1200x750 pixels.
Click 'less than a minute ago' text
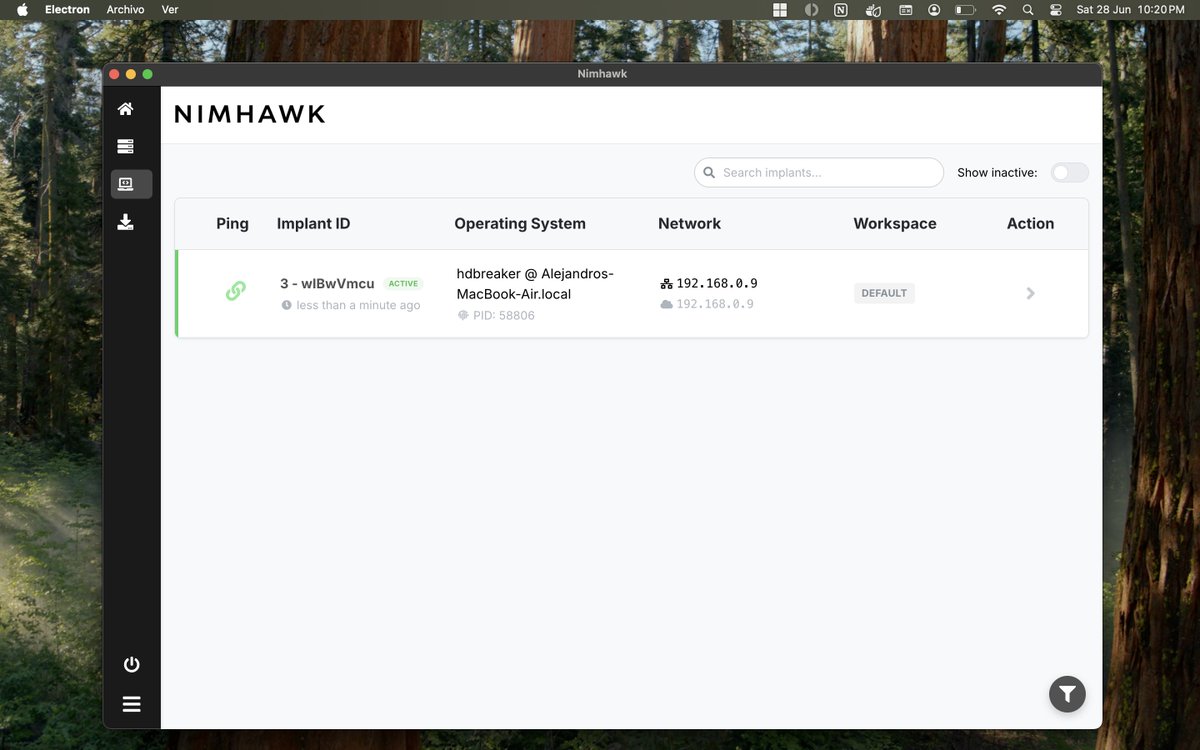pyautogui.click(x=358, y=305)
